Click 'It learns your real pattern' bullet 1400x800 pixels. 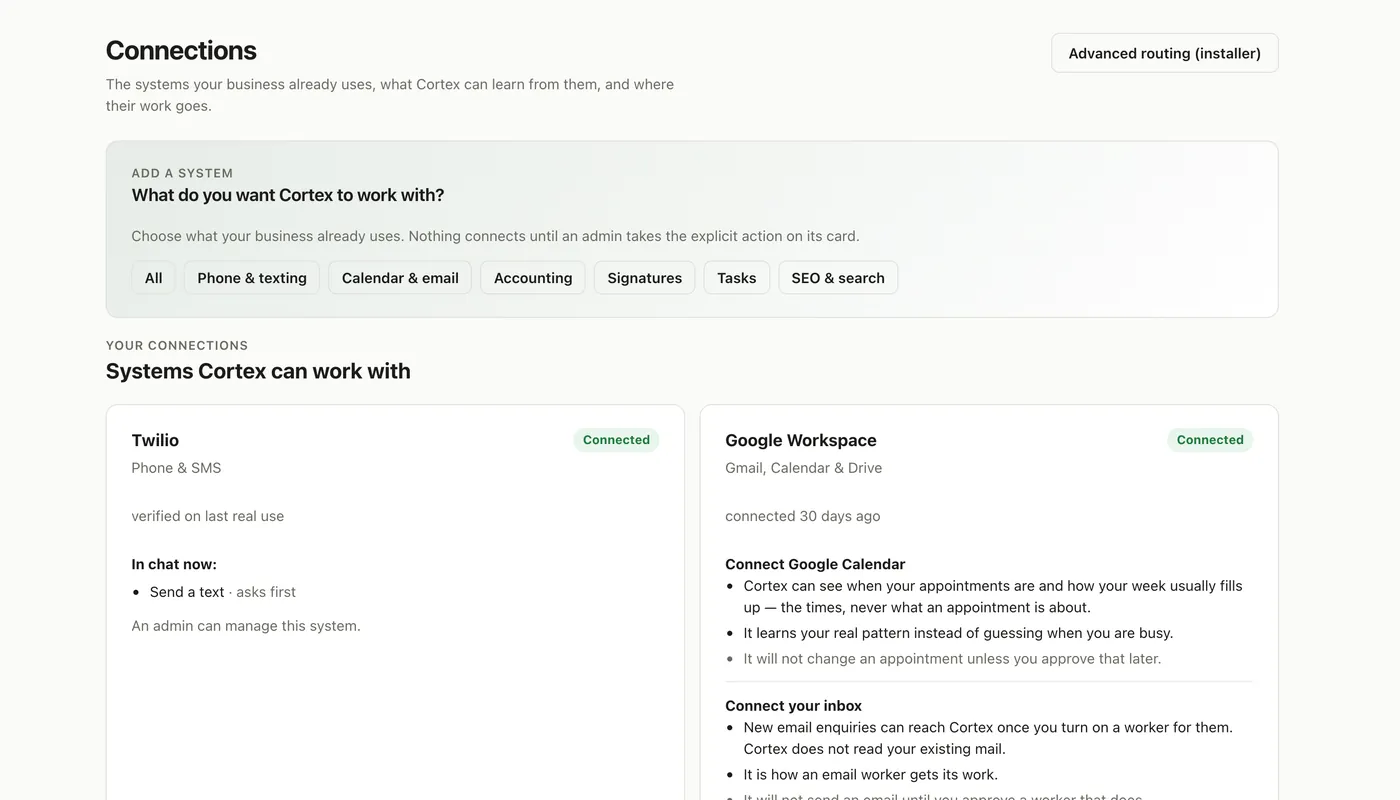(x=958, y=633)
